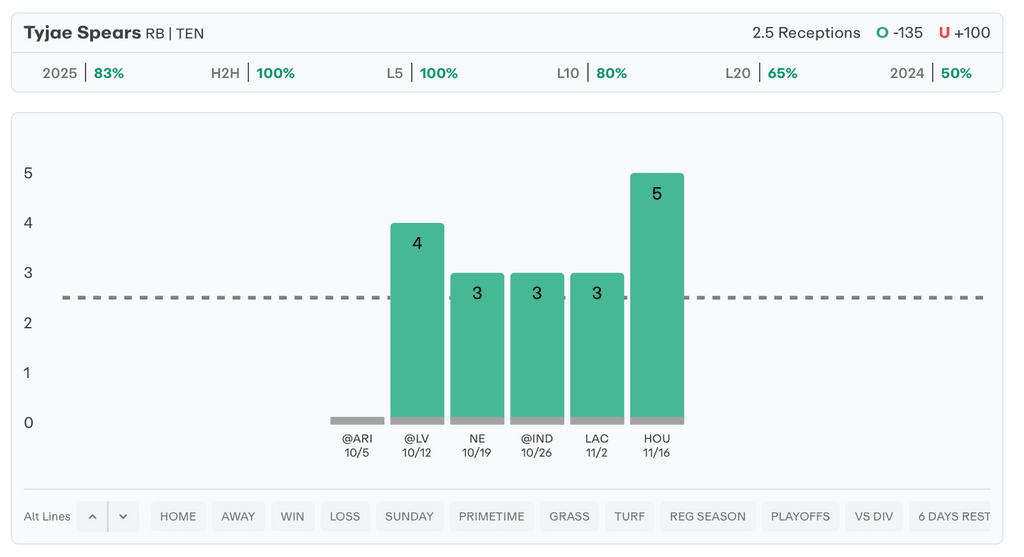Filter by SUNDAY games
The image size is (1024, 557).
coord(409,516)
